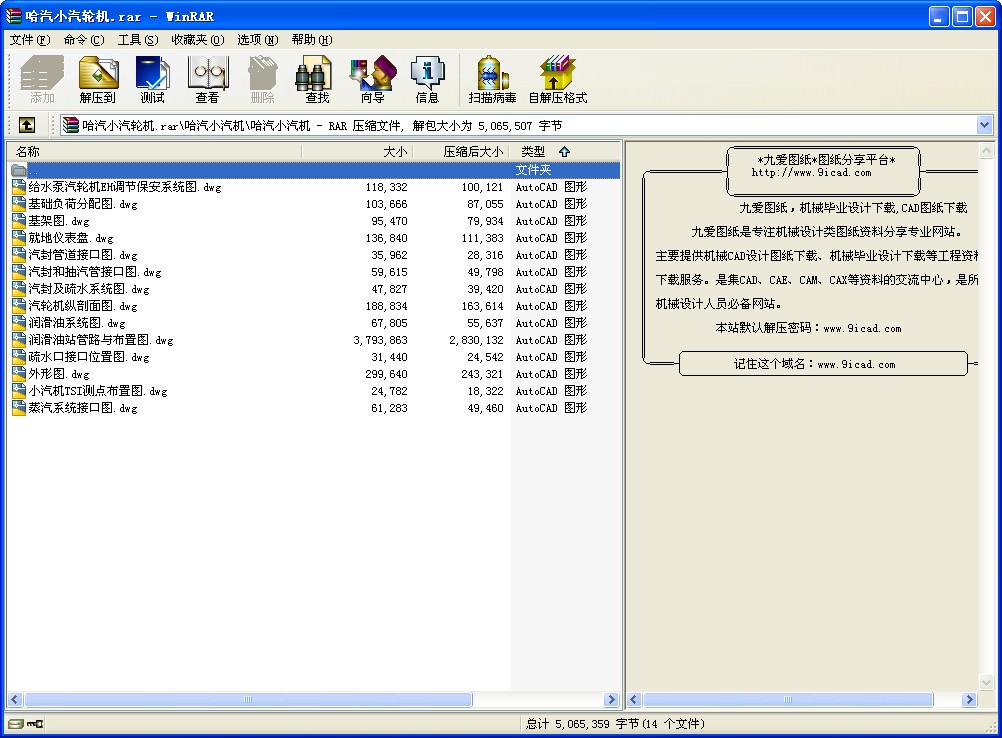Click the up-one-level folder icon
This screenshot has width=1002, height=738.
click(x=27, y=125)
